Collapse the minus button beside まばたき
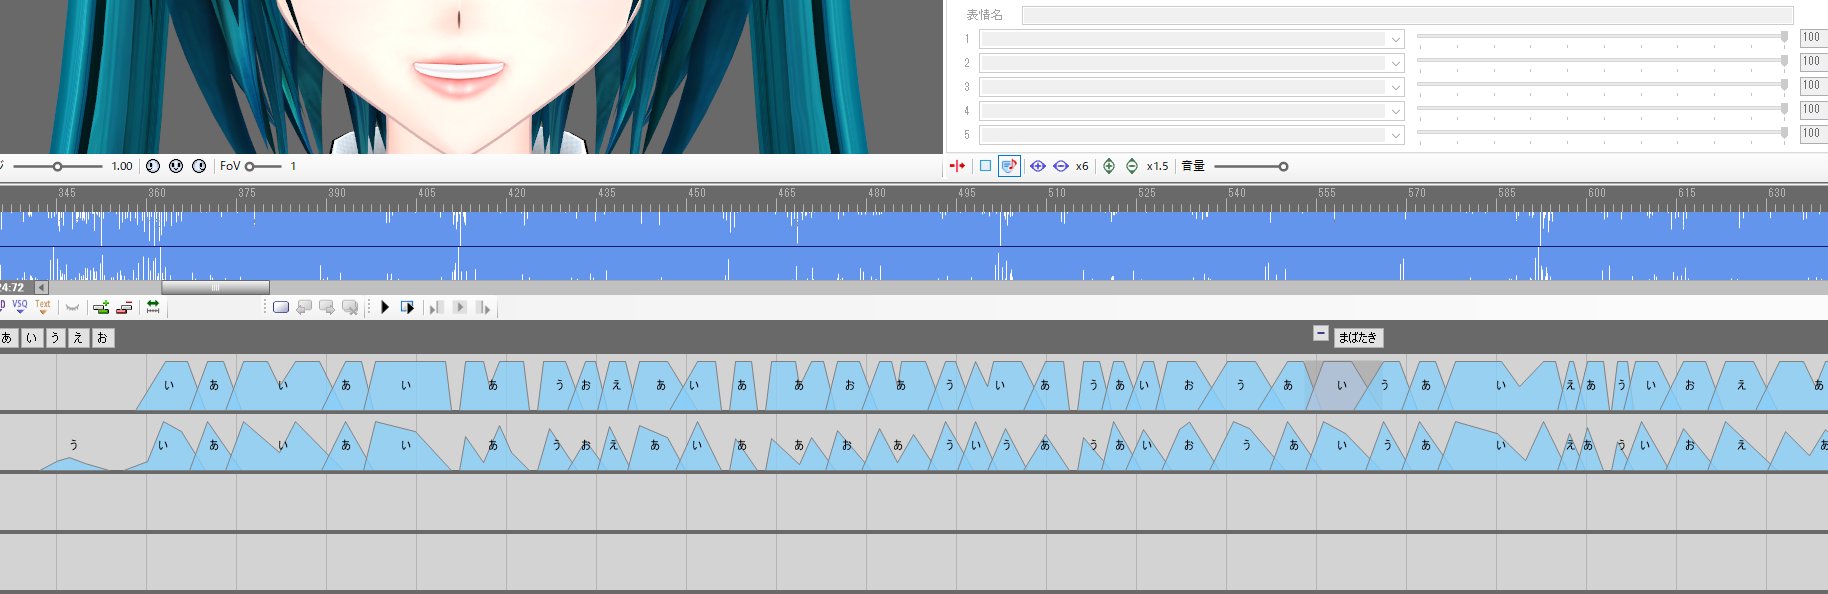 pos(1321,334)
